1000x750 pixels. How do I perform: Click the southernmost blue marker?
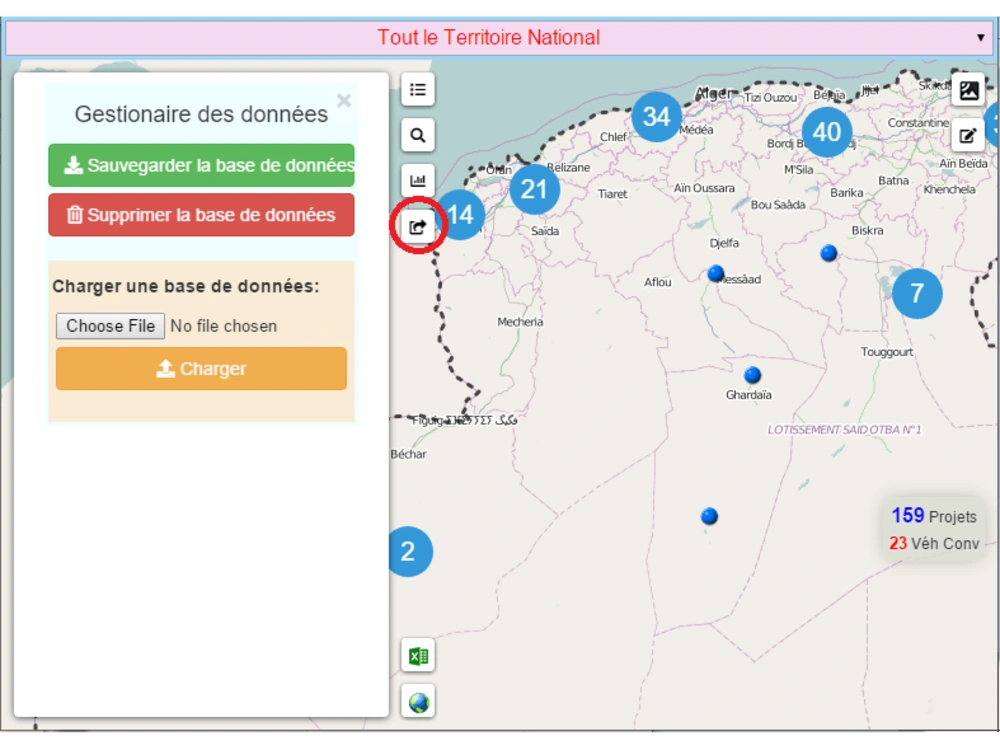[709, 516]
